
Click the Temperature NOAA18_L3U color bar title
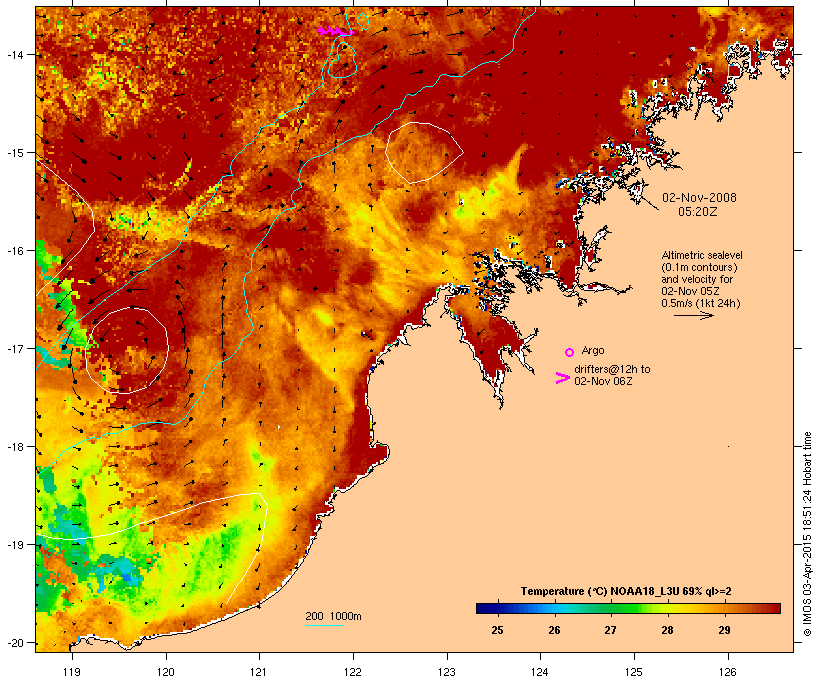click(x=626, y=591)
